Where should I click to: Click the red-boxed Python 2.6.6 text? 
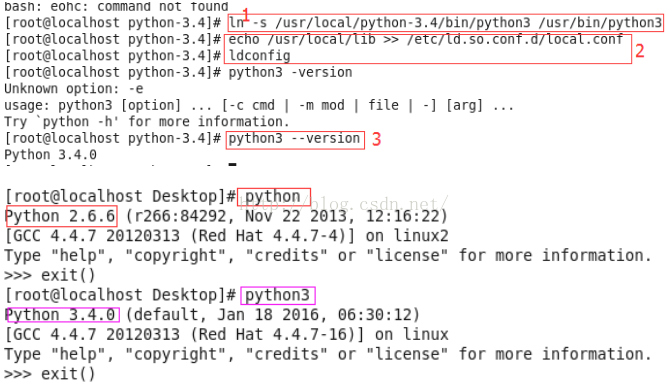click(61, 217)
